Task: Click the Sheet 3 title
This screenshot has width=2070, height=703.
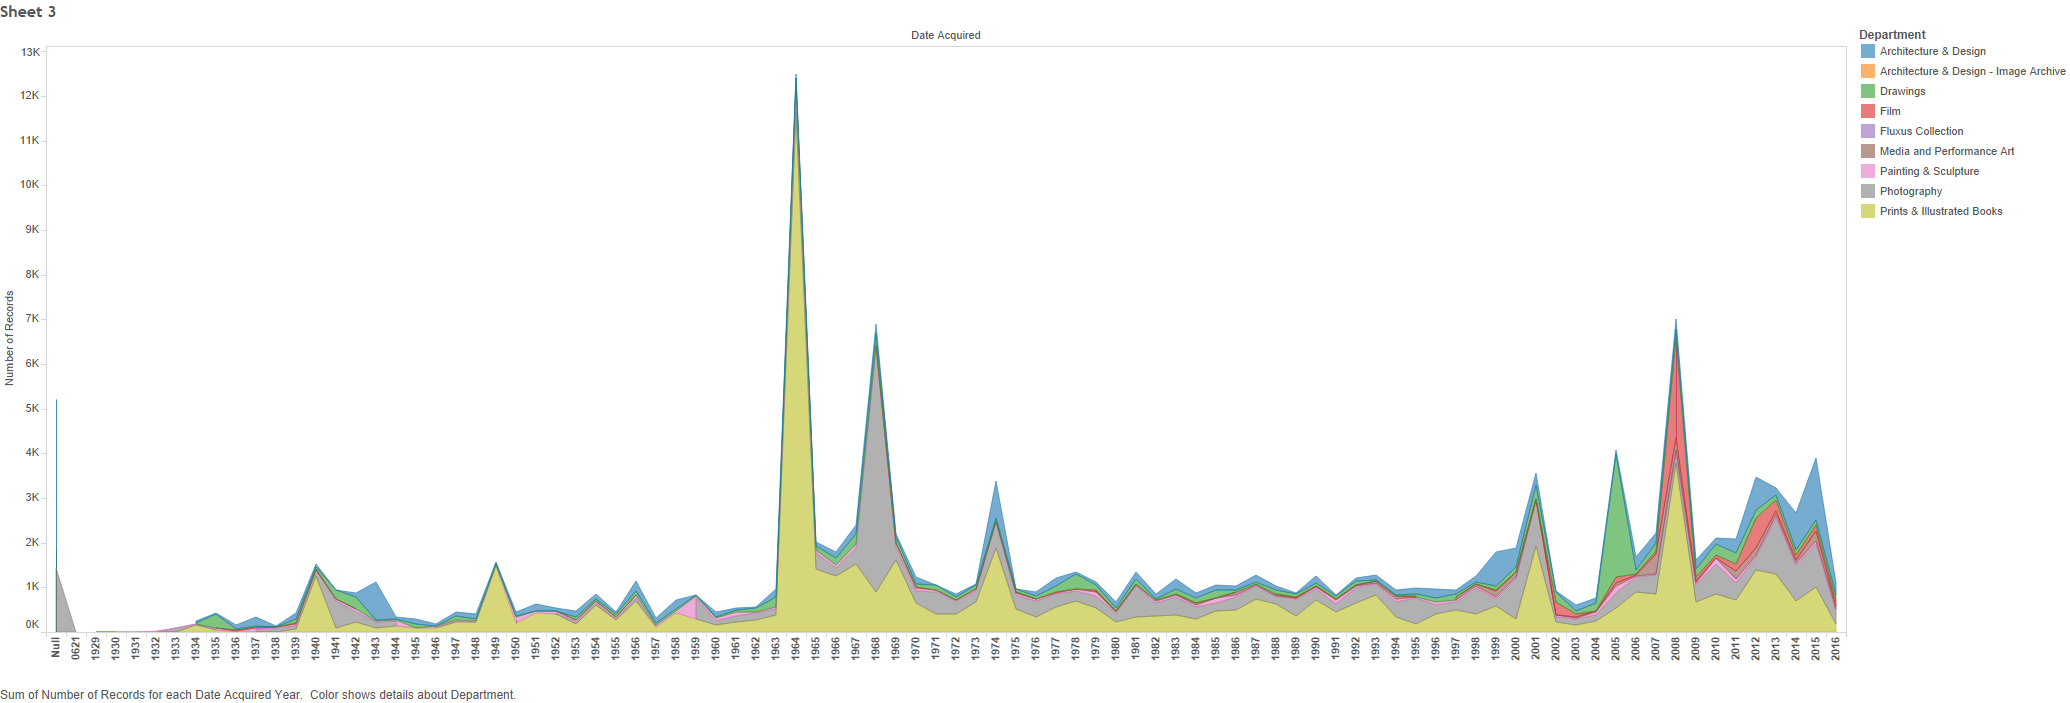Action: coord(28,12)
